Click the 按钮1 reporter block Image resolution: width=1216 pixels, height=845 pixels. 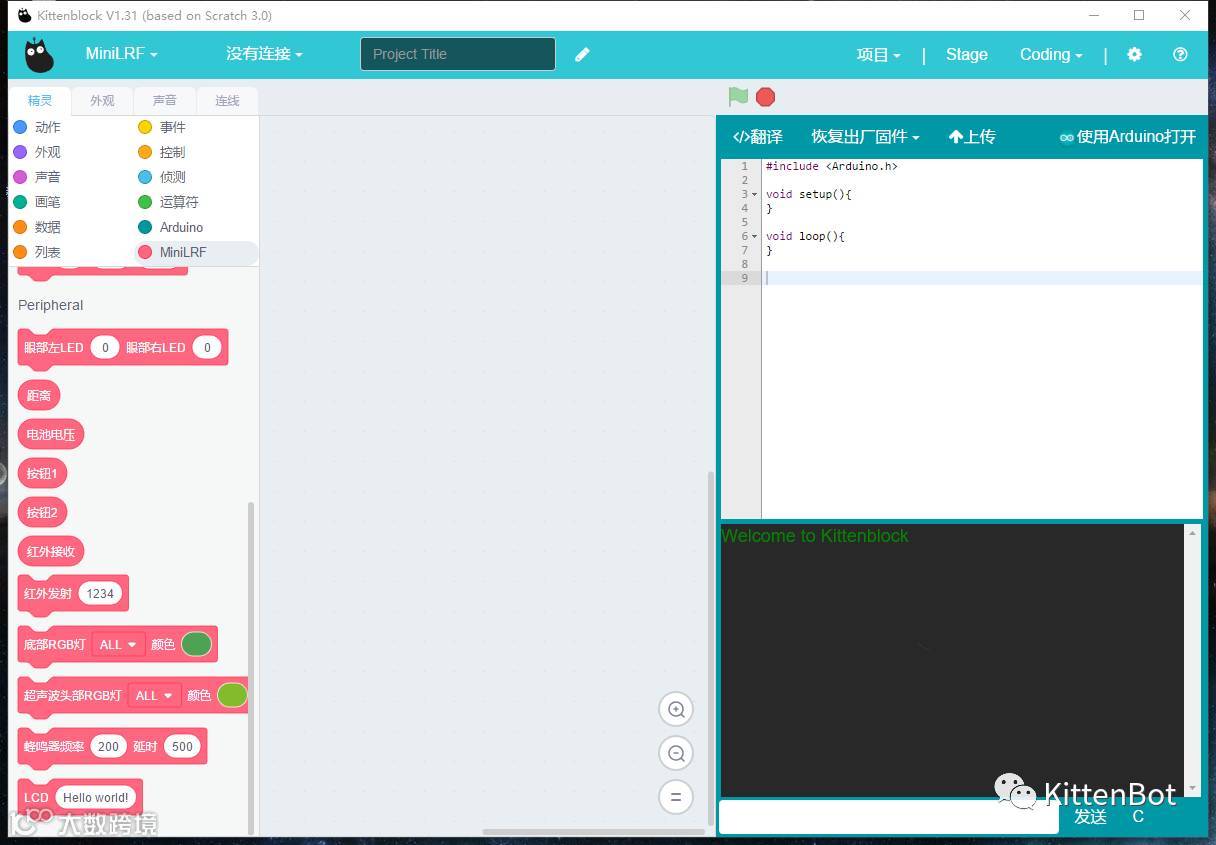pos(42,473)
